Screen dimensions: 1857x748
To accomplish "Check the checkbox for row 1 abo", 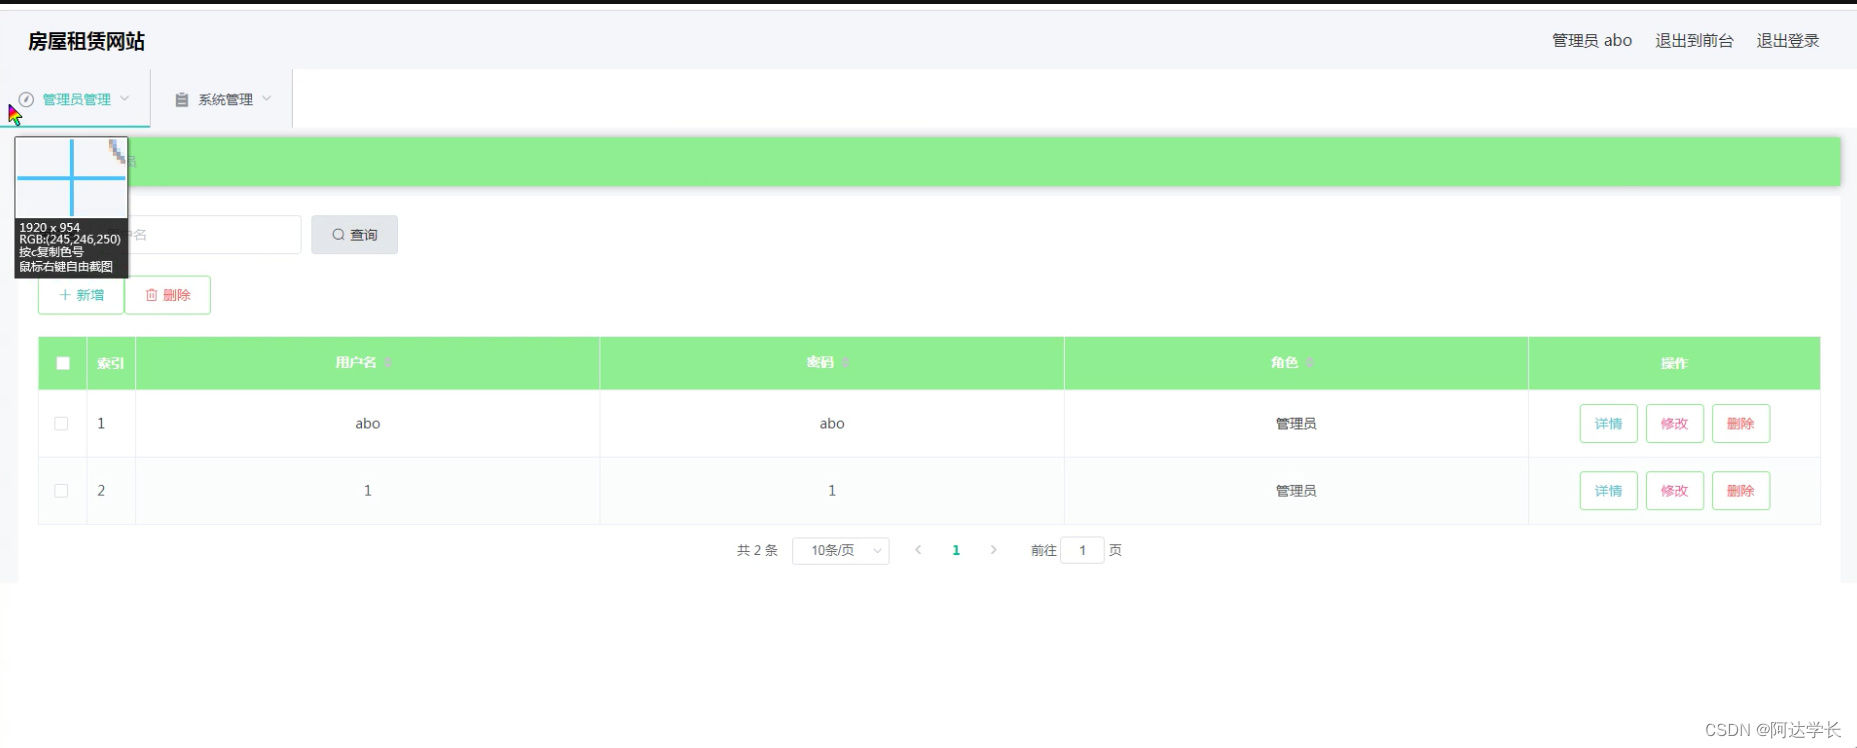I will pos(61,424).
